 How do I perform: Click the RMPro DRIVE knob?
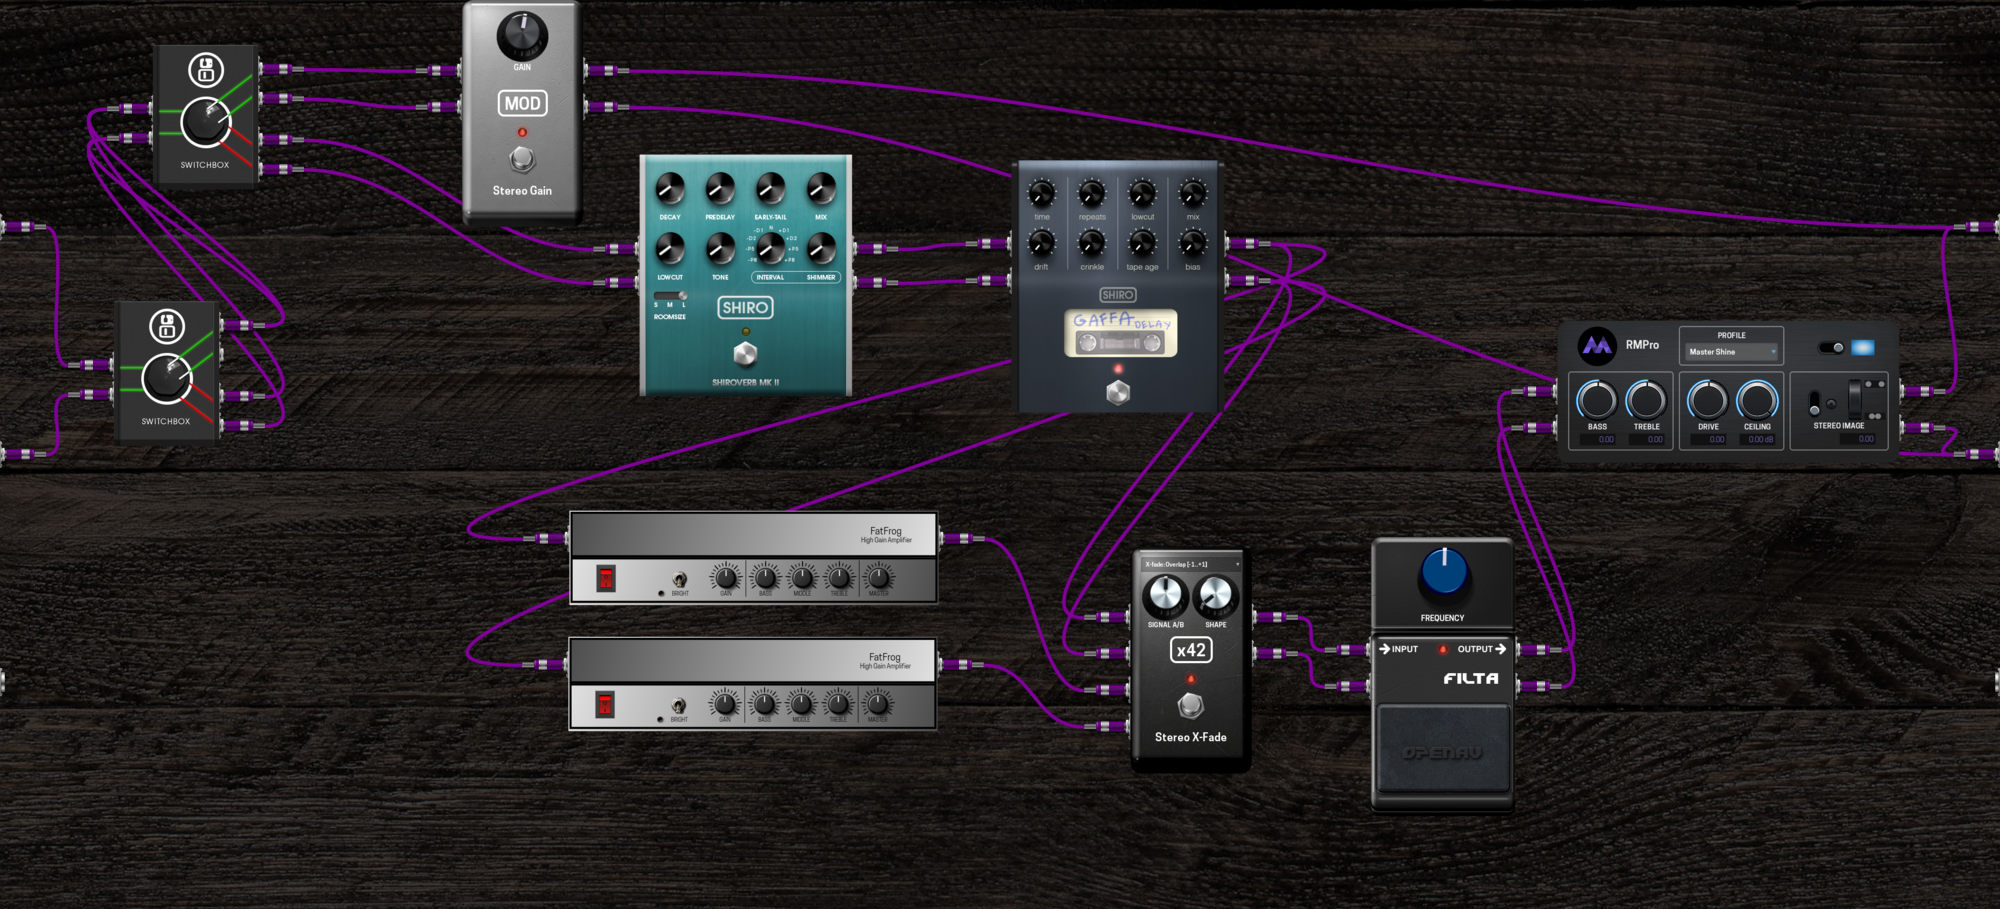click(x=1708, y=400)
